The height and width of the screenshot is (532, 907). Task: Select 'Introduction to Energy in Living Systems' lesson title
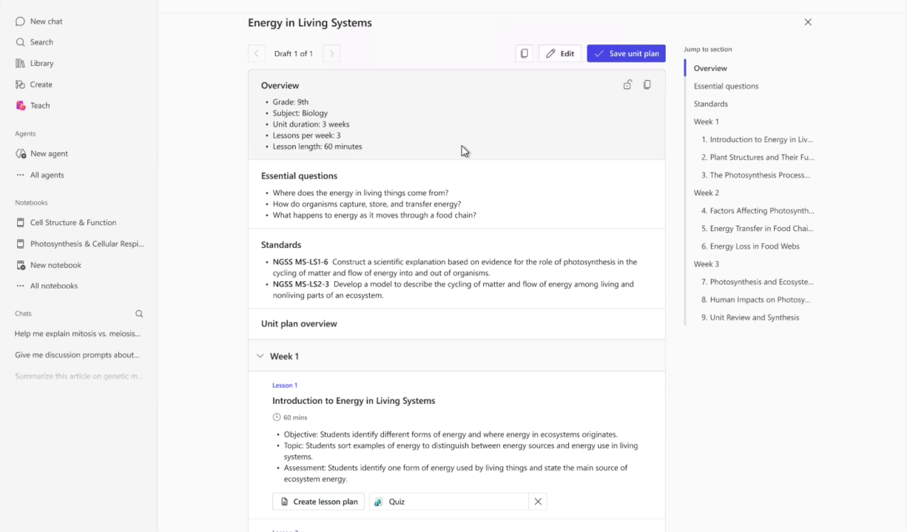point(353,401)
